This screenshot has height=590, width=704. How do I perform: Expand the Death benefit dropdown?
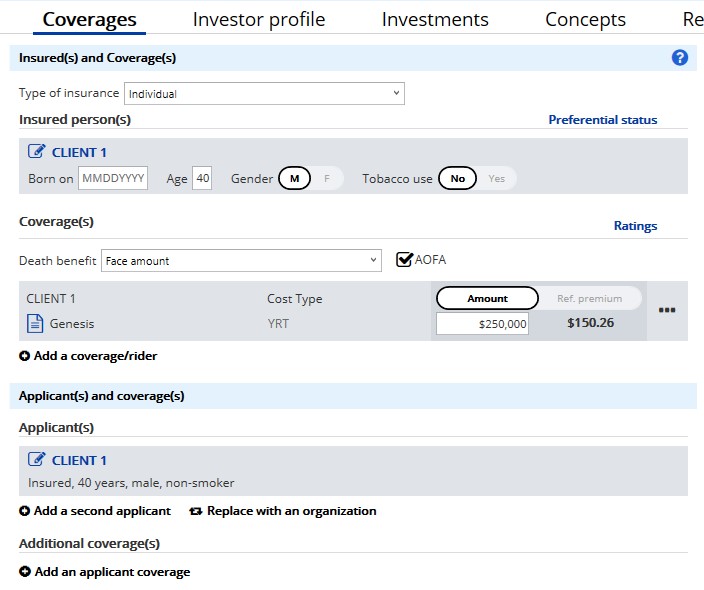coord(241,261)
